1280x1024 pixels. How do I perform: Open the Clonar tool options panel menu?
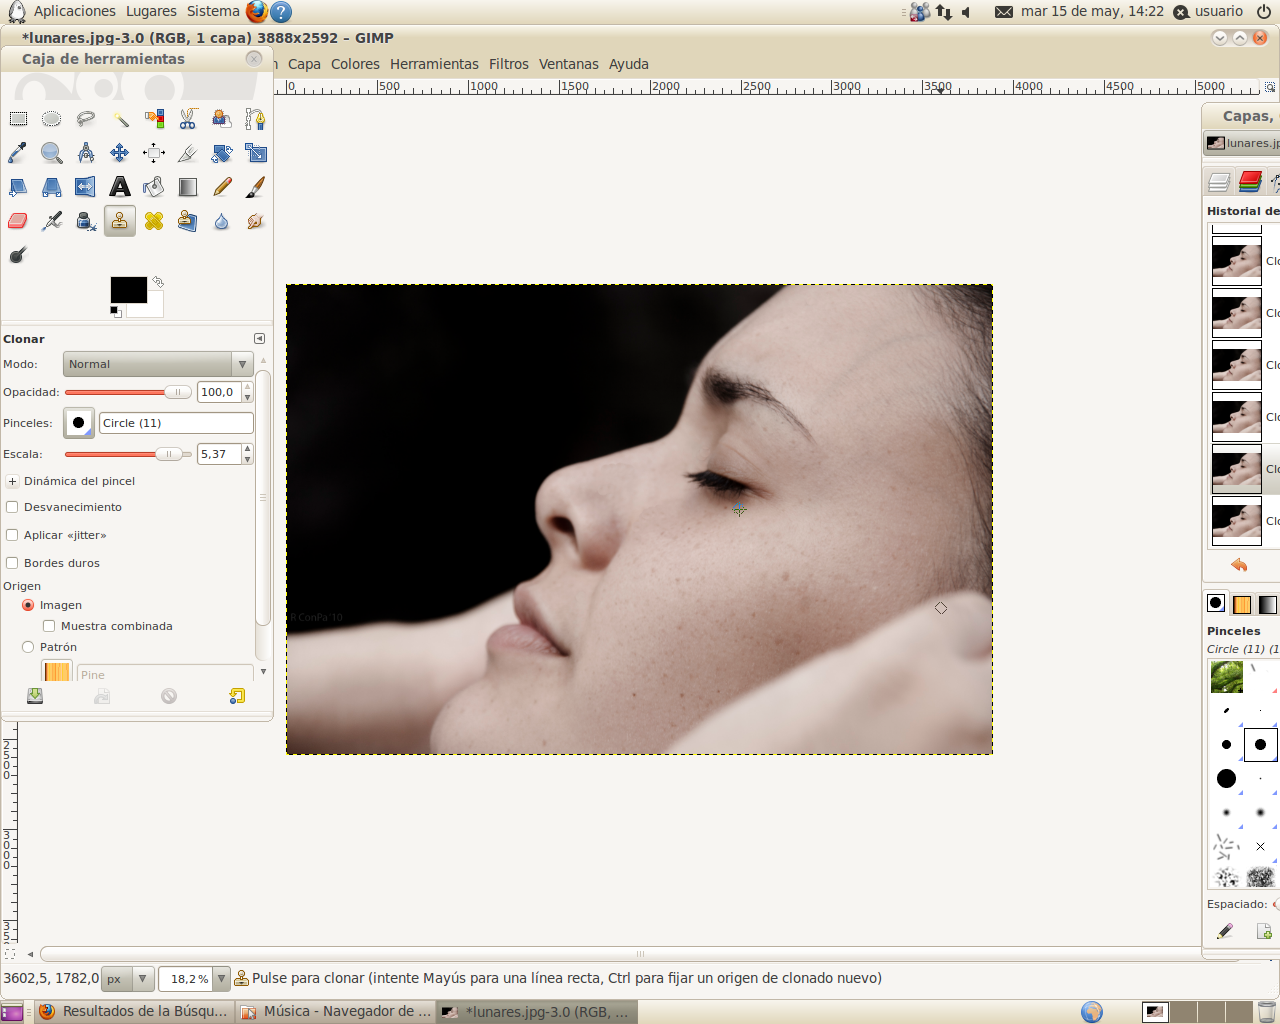point(259,339)
